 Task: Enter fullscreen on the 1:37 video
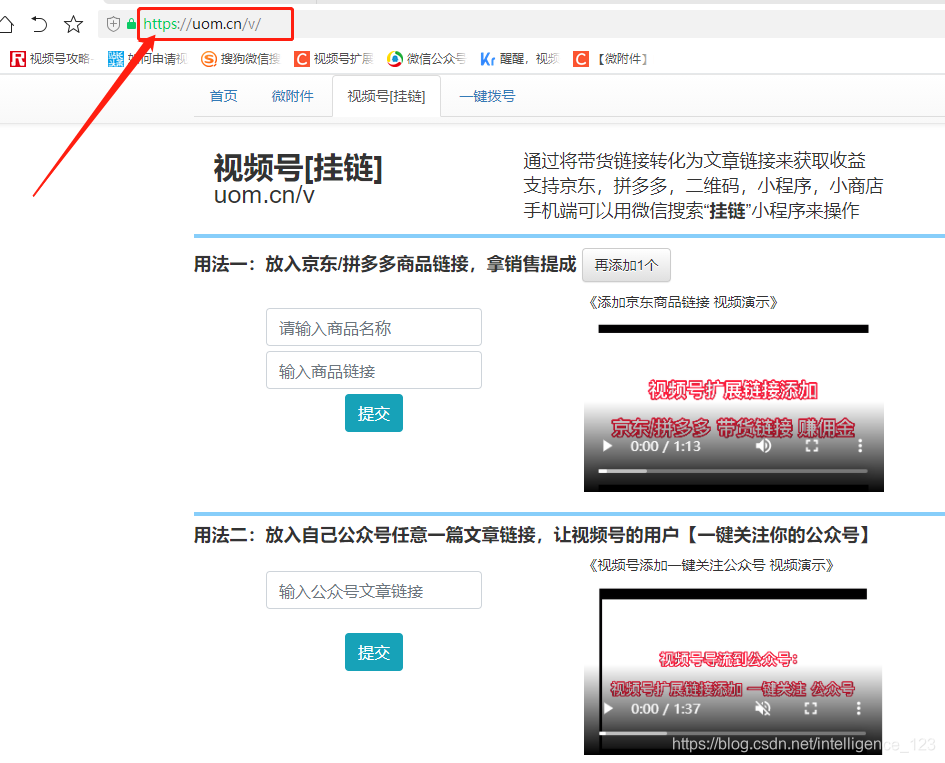point(811,709)
